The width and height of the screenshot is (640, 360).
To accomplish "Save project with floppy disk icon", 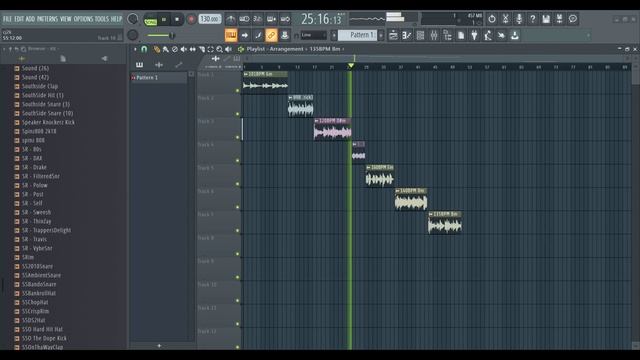I will [x=546, y=19].
